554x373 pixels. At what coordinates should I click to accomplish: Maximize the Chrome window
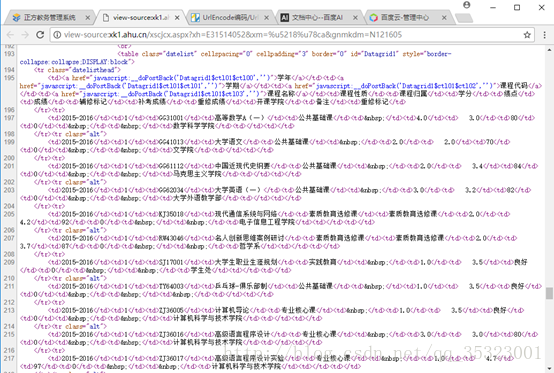point(517,7)
